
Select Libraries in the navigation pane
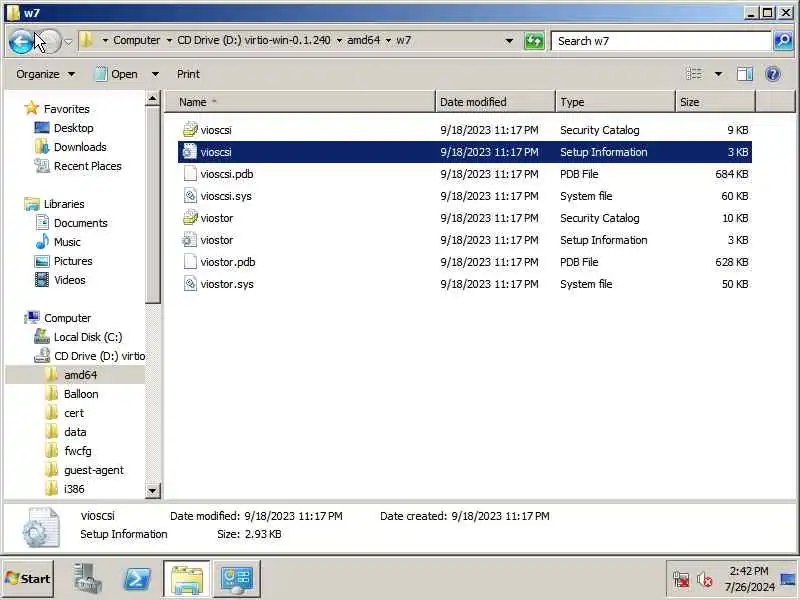[x=64, y=204]
